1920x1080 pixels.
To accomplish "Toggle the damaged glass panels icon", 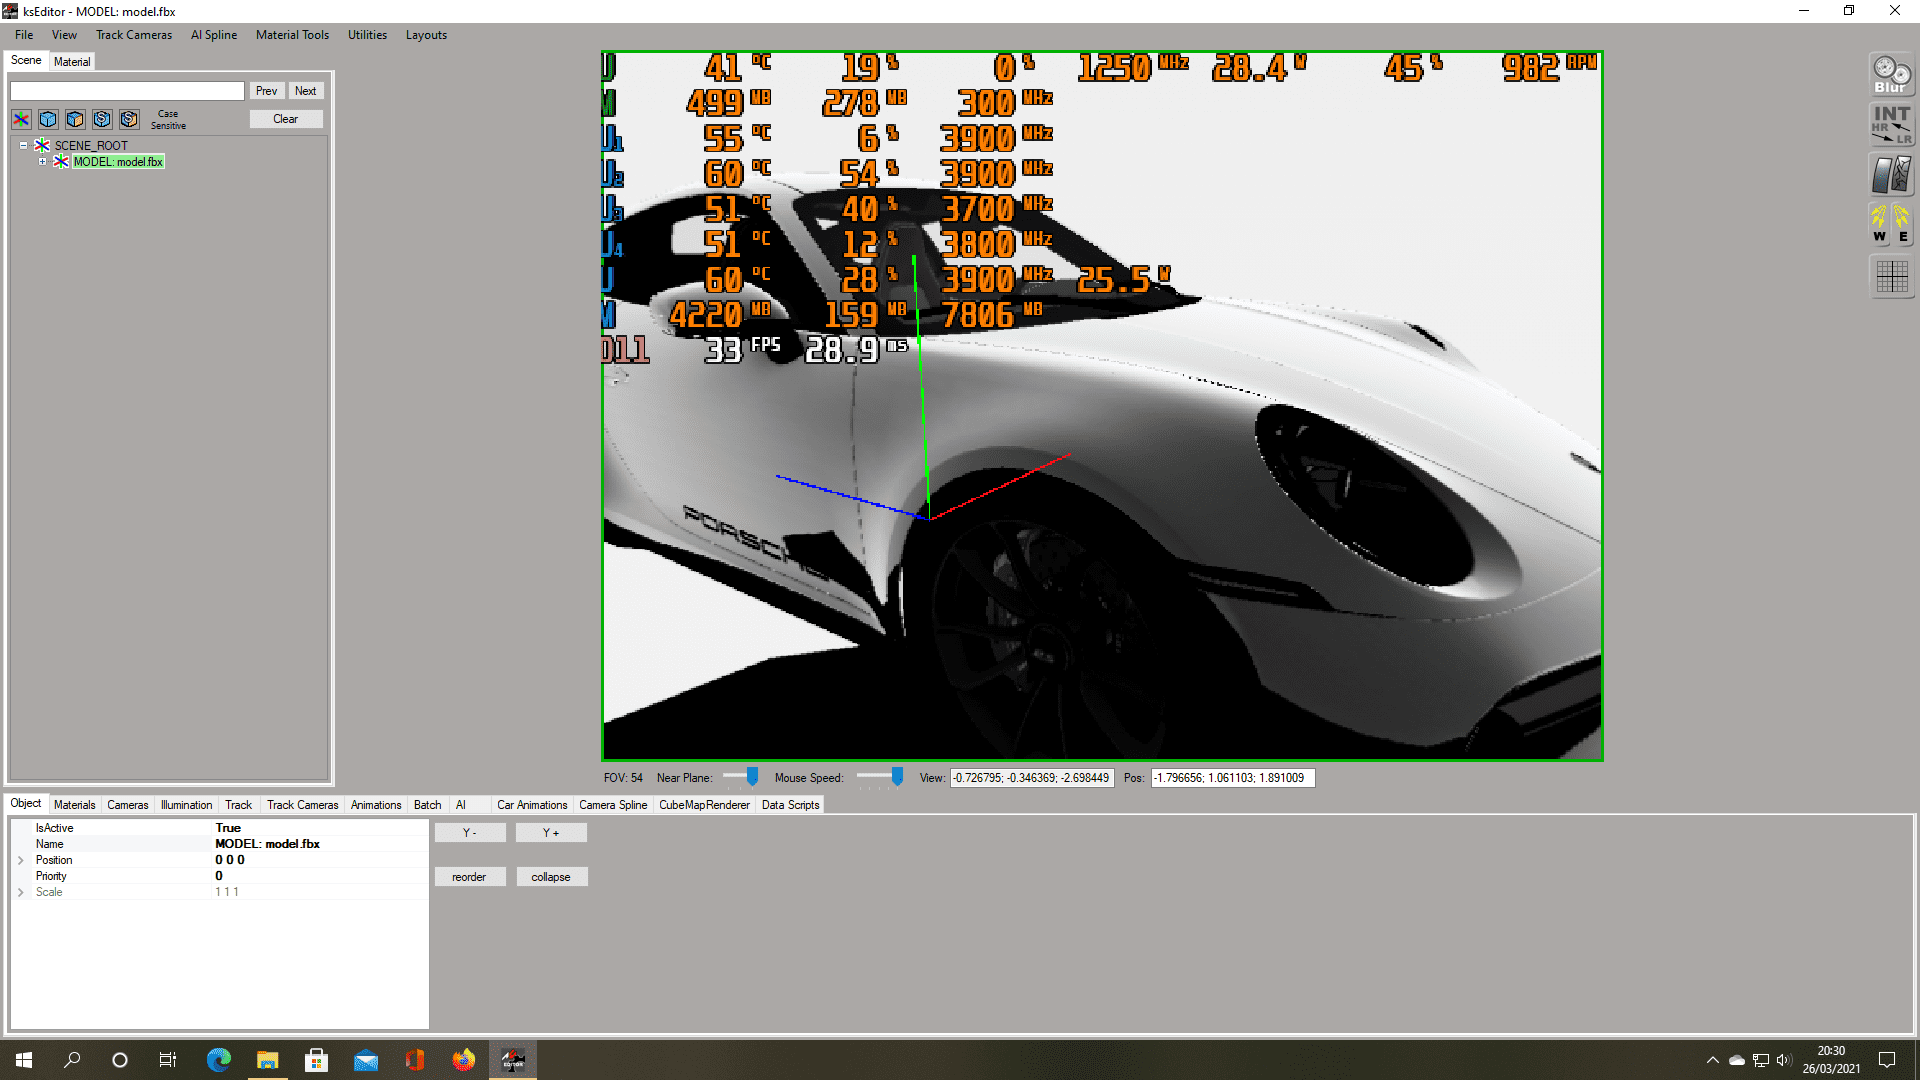I will tap(1891, 175).
